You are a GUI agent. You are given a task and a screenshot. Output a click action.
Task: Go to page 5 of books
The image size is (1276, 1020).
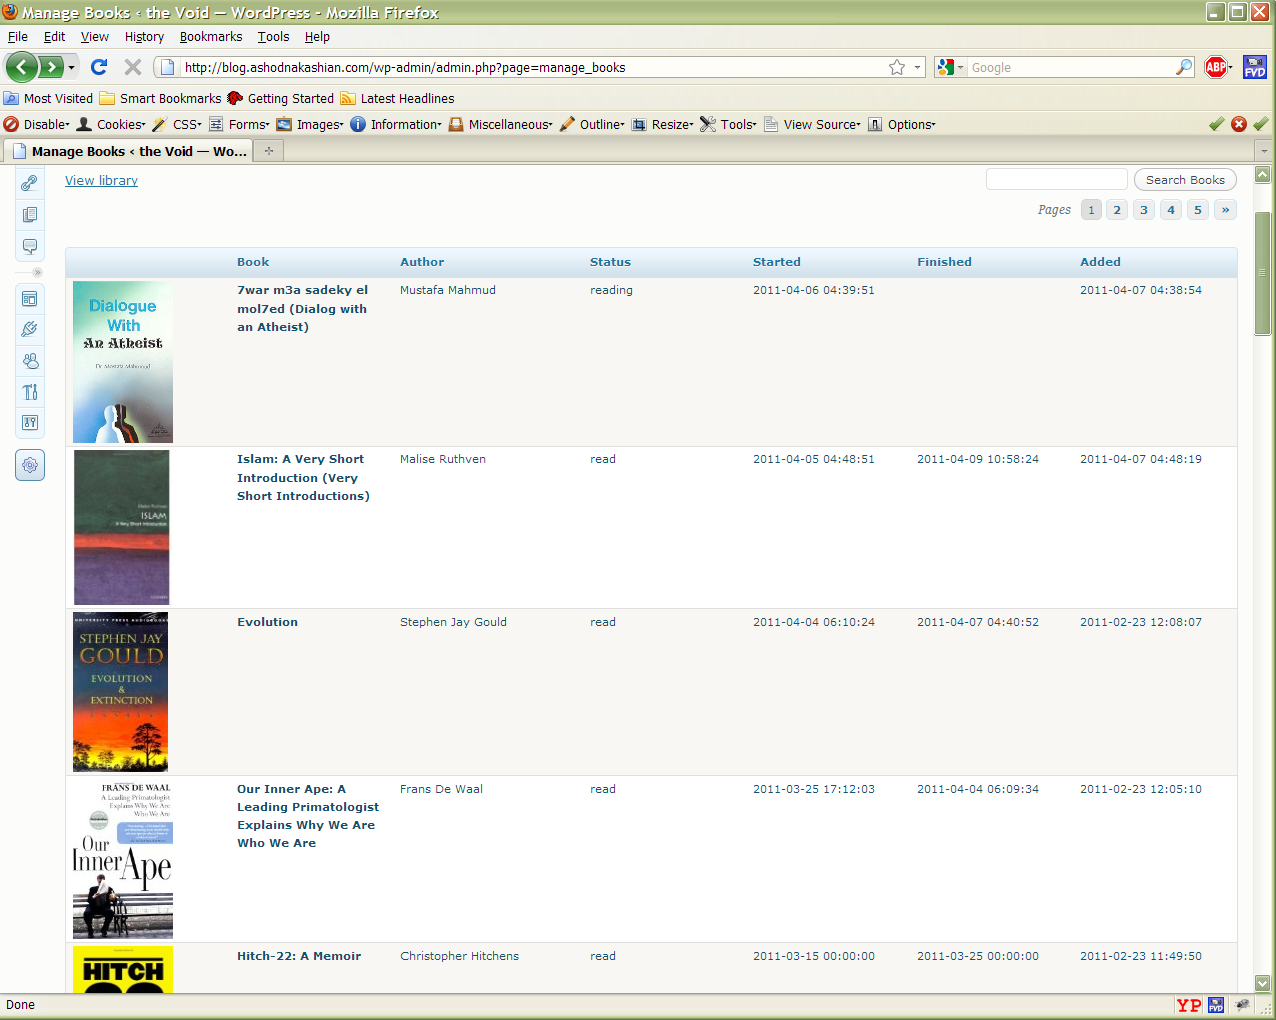[1197, 210]
